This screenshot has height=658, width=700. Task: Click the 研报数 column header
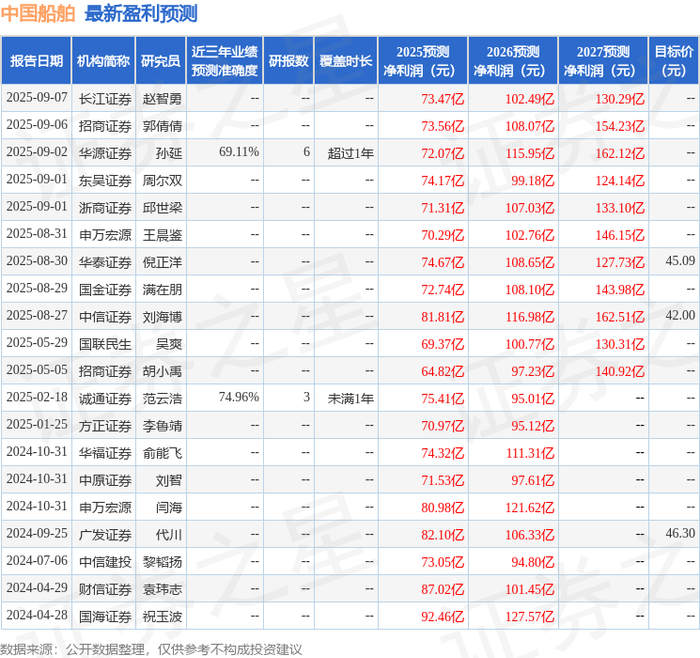coord(288,61)
